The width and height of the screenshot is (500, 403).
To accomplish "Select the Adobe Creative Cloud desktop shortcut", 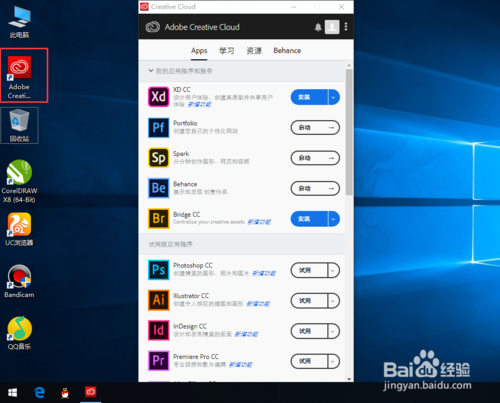I will tap(19, 77).
